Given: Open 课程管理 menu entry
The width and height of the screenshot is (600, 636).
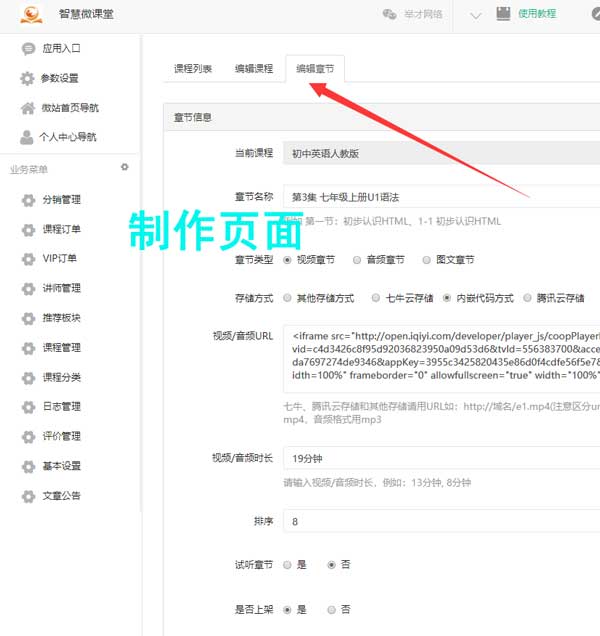Looking at the screenshot, I should 62,348.
